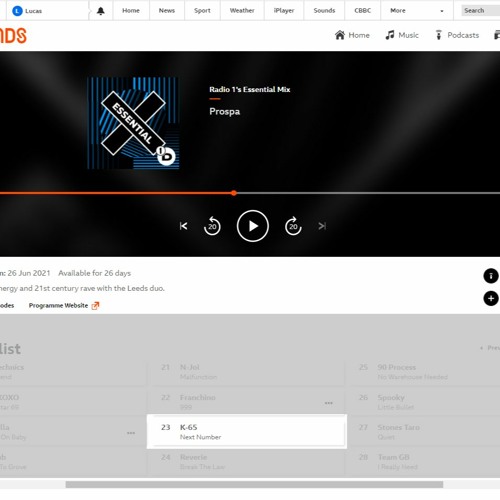
Task: Go to the News section
Action: (167, 11)
